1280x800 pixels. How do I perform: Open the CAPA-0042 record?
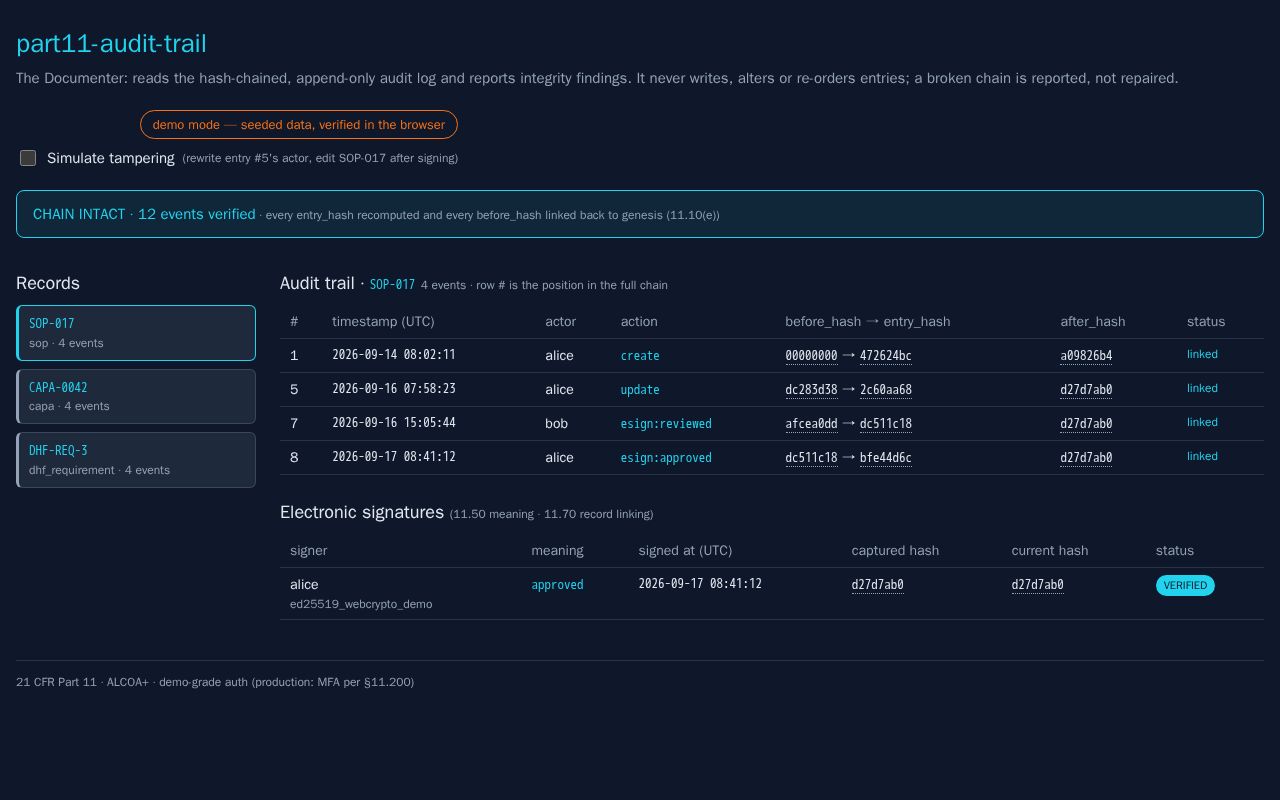(136, 396)
